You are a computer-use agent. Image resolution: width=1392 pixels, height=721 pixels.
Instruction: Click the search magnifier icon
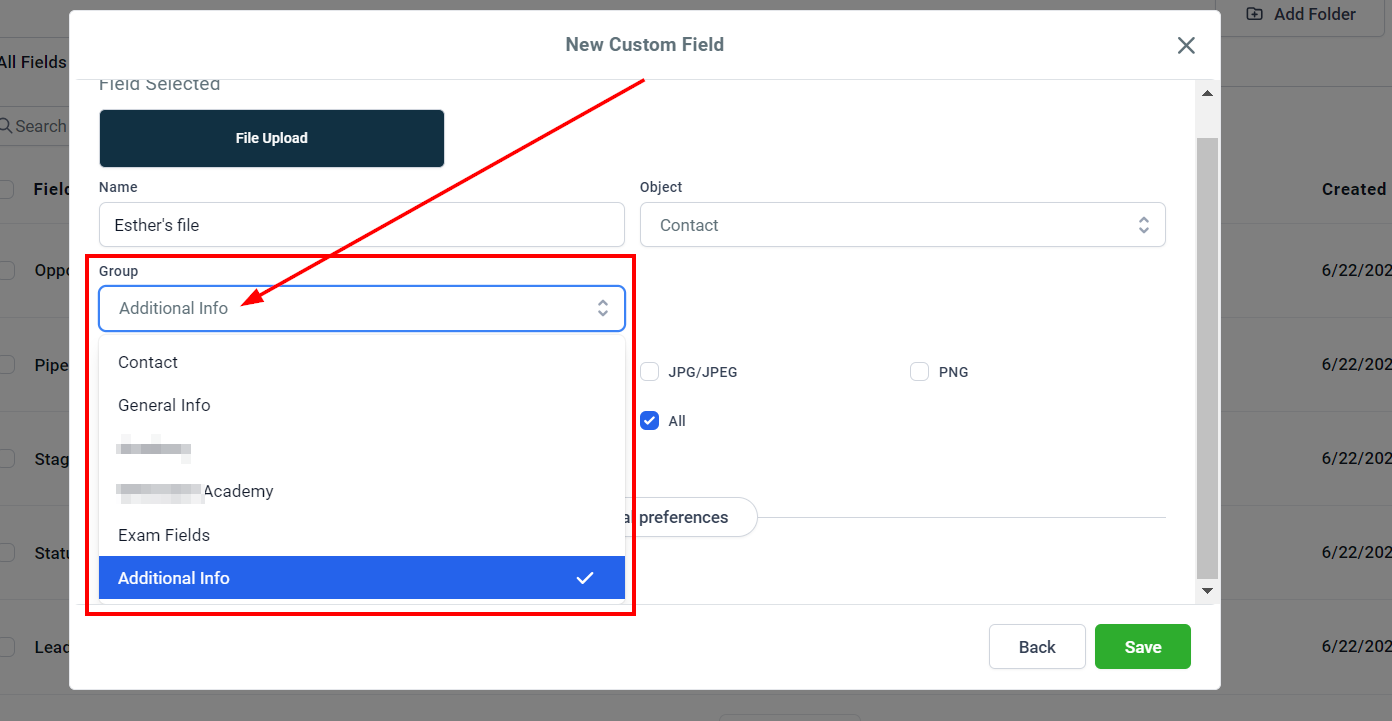(x=6, y=126)
